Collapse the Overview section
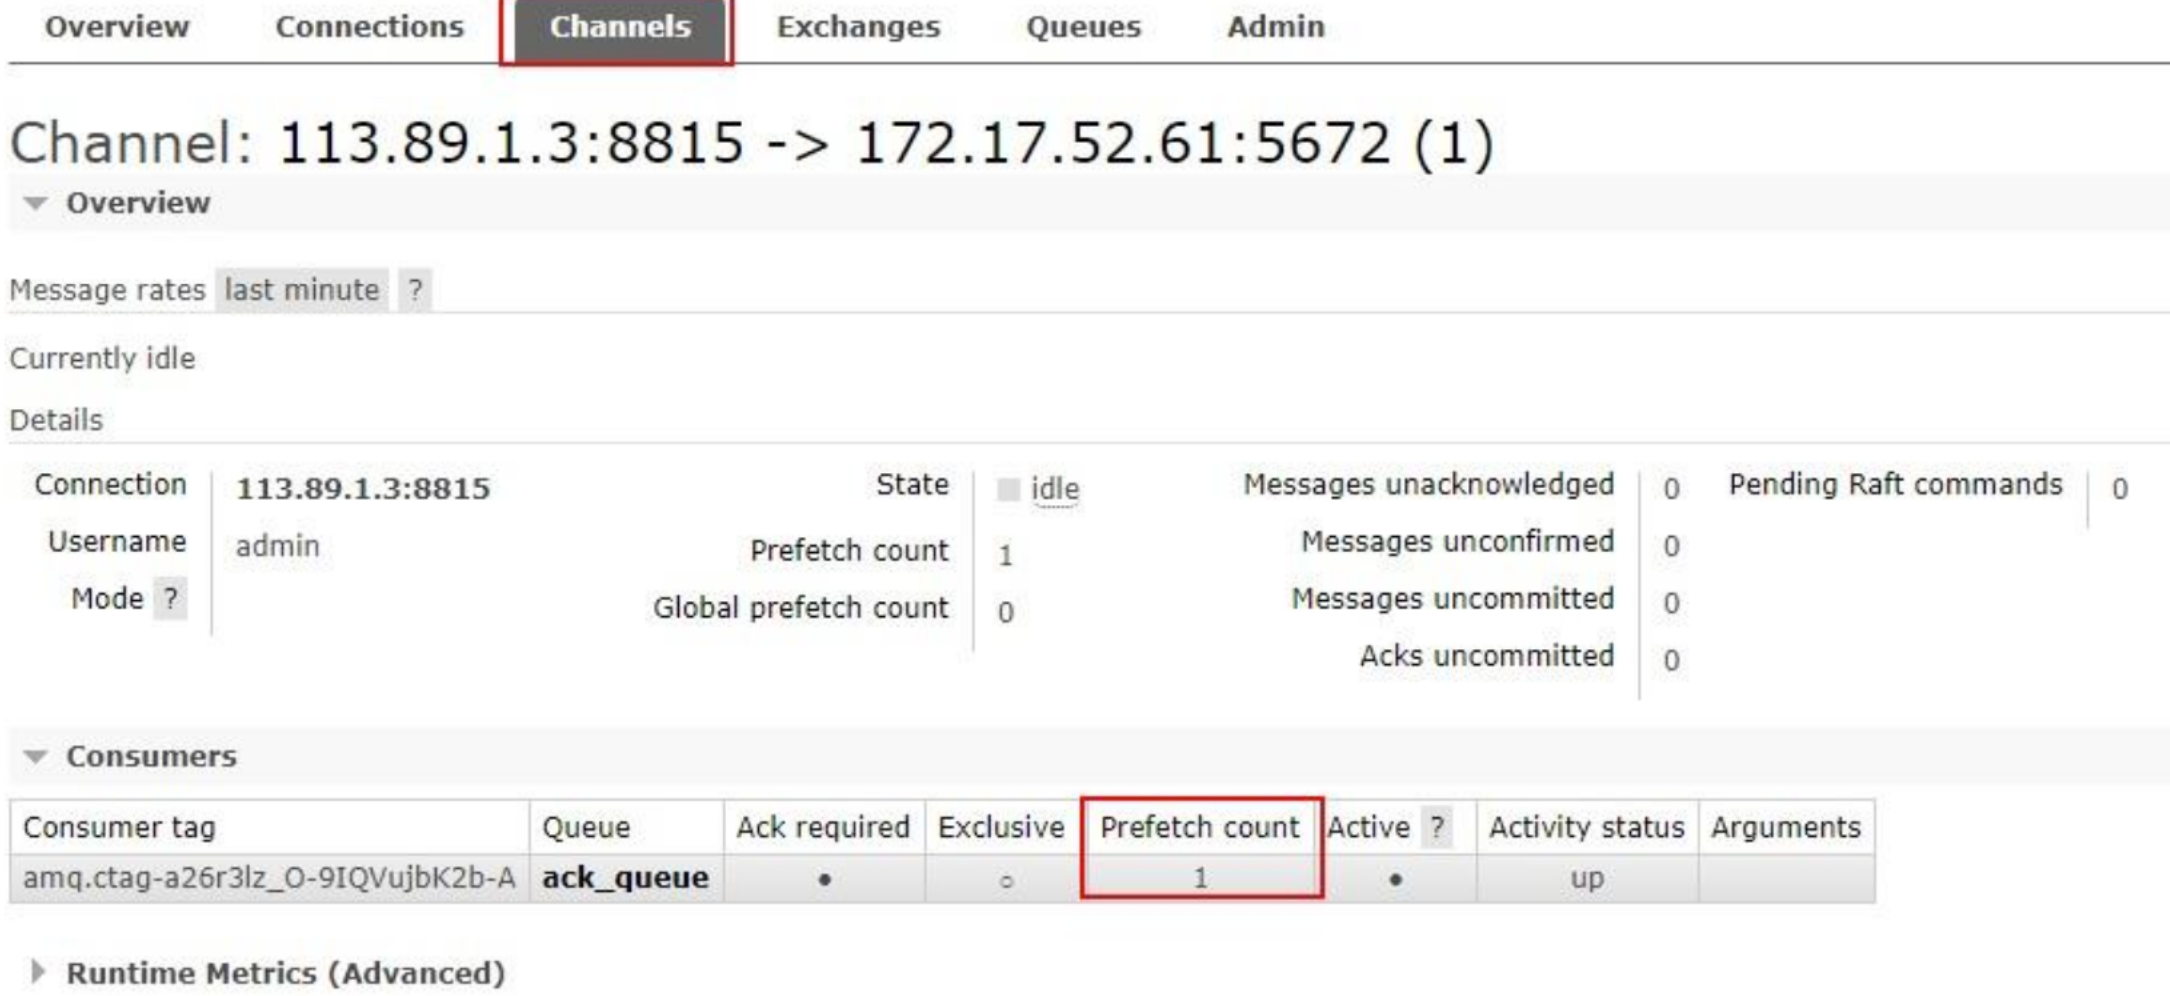The image size is (2170, 996). pos(137,203)
